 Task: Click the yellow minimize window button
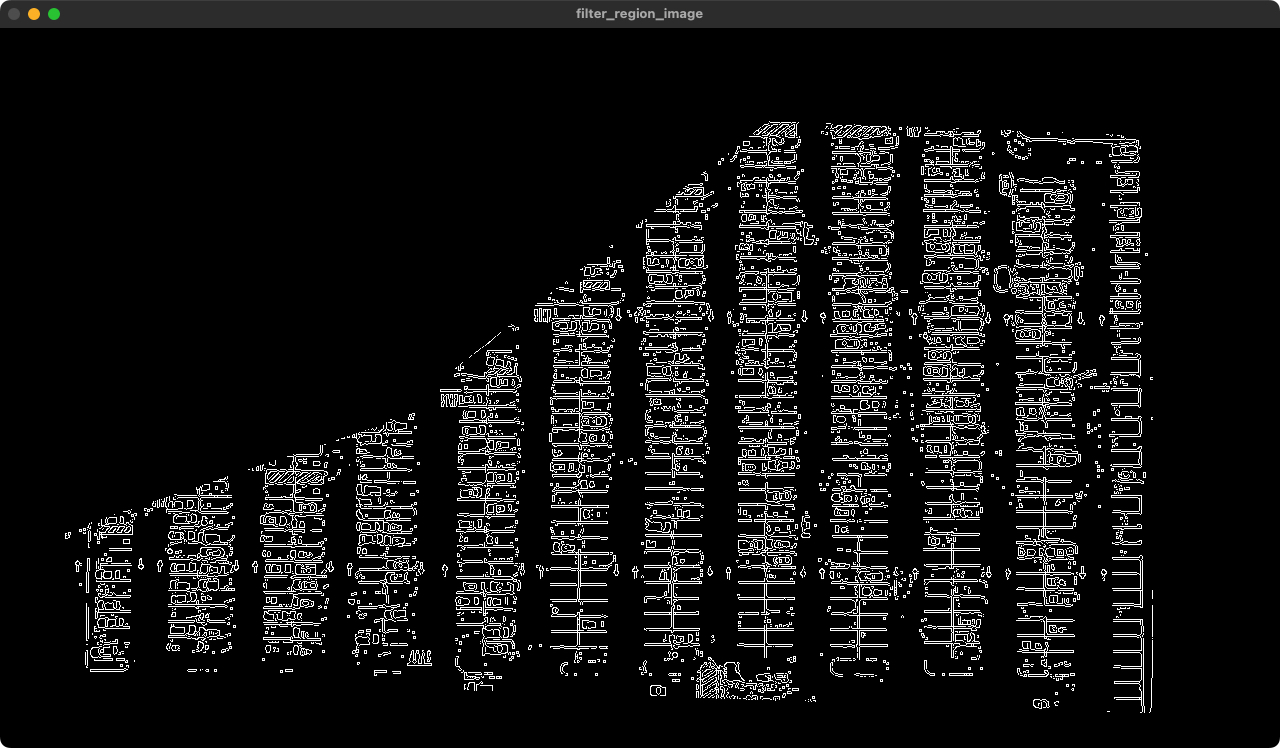34,14
